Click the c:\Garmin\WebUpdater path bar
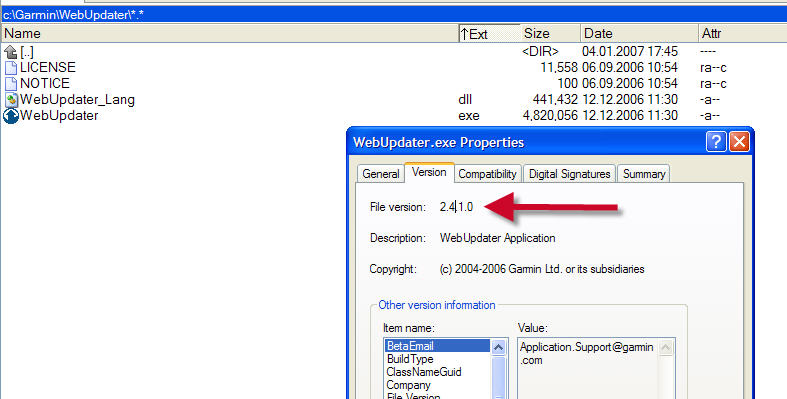787x399 pixels. point(394,15)
